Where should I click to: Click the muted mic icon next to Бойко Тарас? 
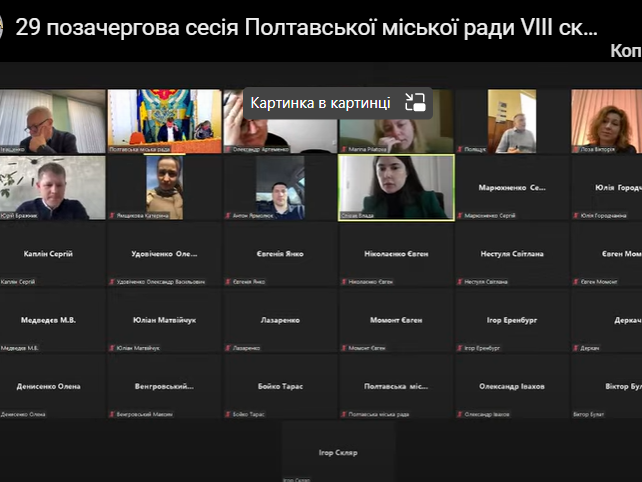point(228,414)
